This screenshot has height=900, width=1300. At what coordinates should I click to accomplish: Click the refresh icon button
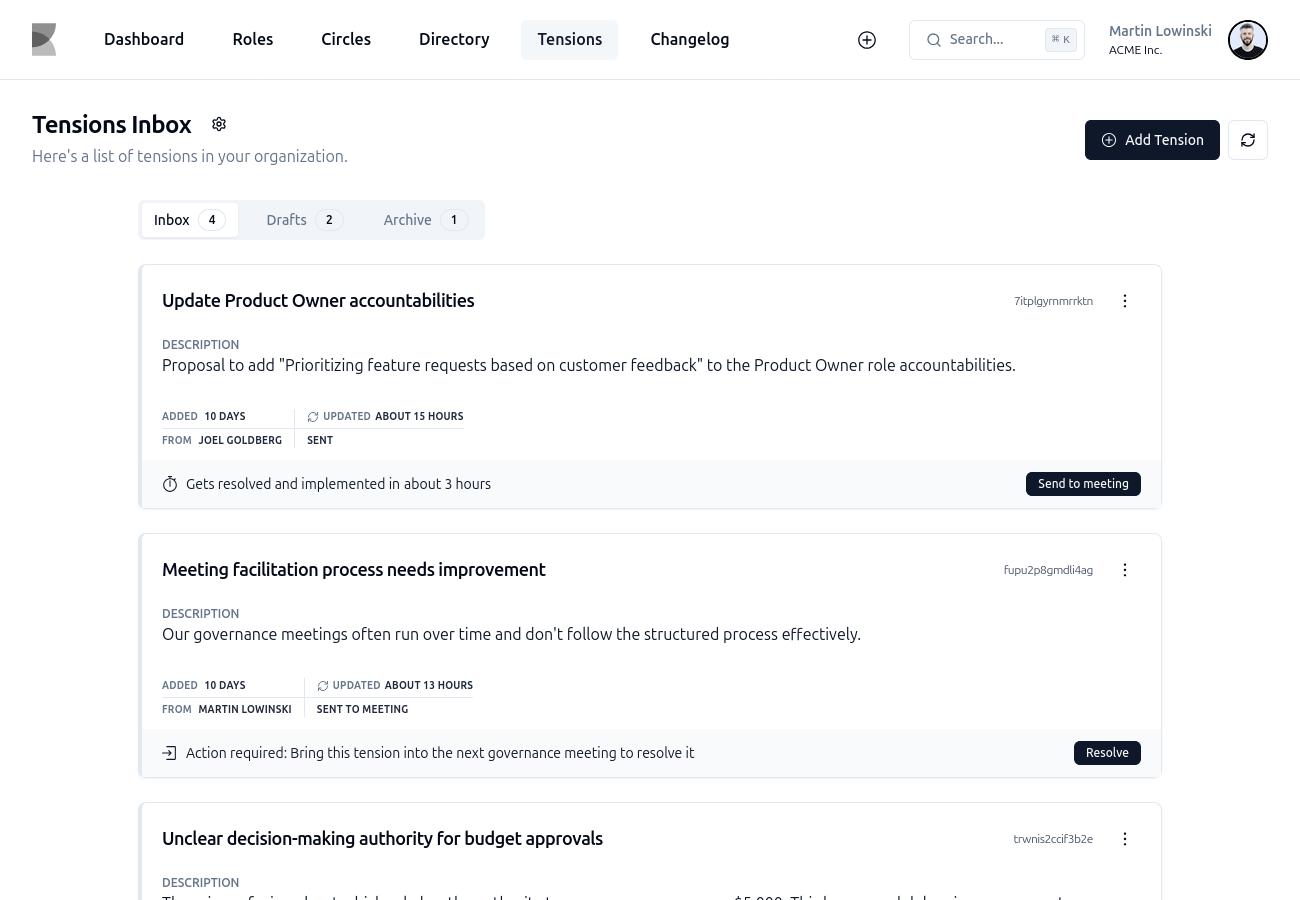[1248, 140]
